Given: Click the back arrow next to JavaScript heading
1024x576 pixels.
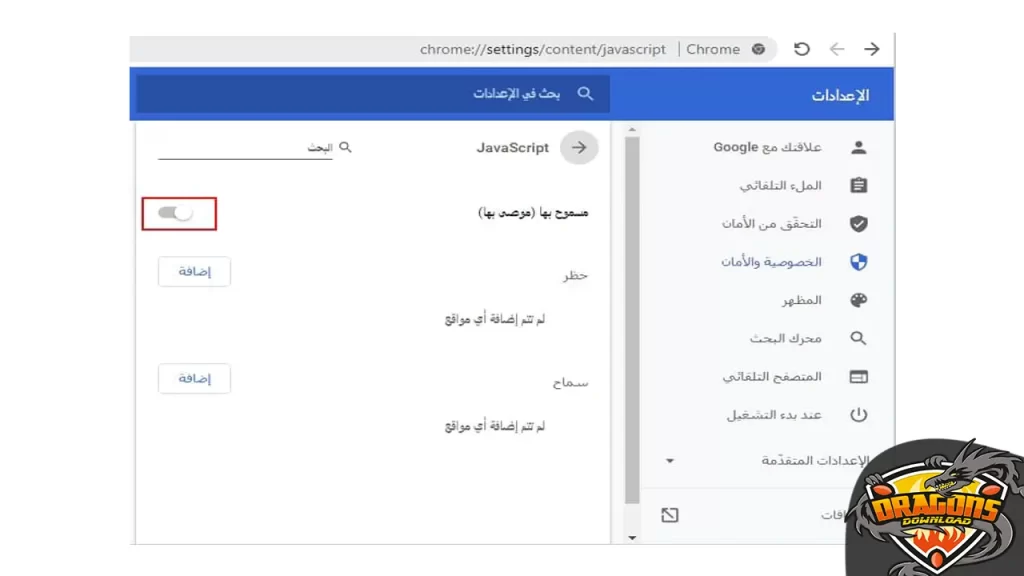Looking at the screenshot, I should point(578,147).
